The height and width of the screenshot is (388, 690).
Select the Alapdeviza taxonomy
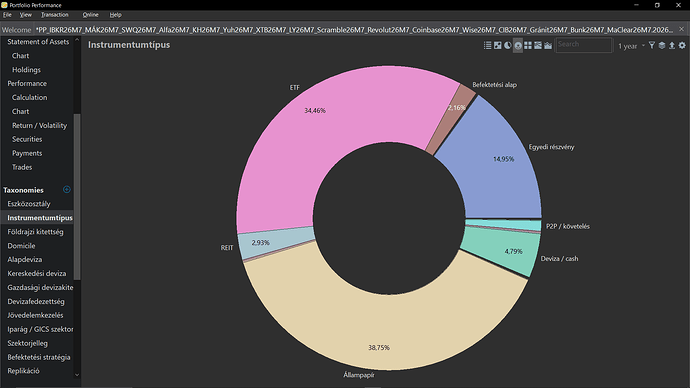(25, 260)
